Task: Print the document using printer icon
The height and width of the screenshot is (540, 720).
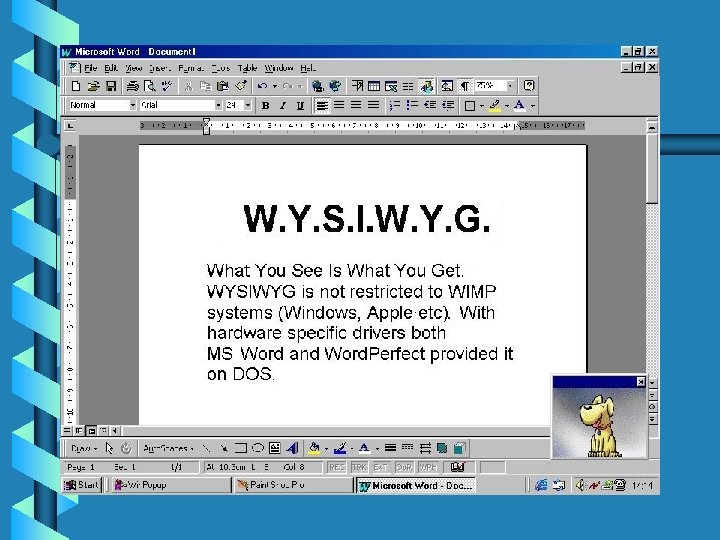Action: point(133,86)
